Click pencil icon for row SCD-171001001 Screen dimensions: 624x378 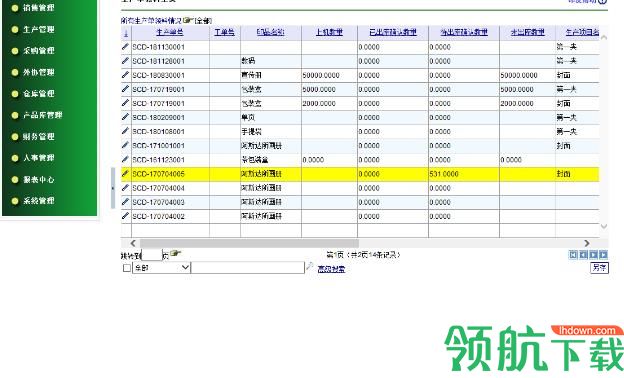[x=125, y=146]
